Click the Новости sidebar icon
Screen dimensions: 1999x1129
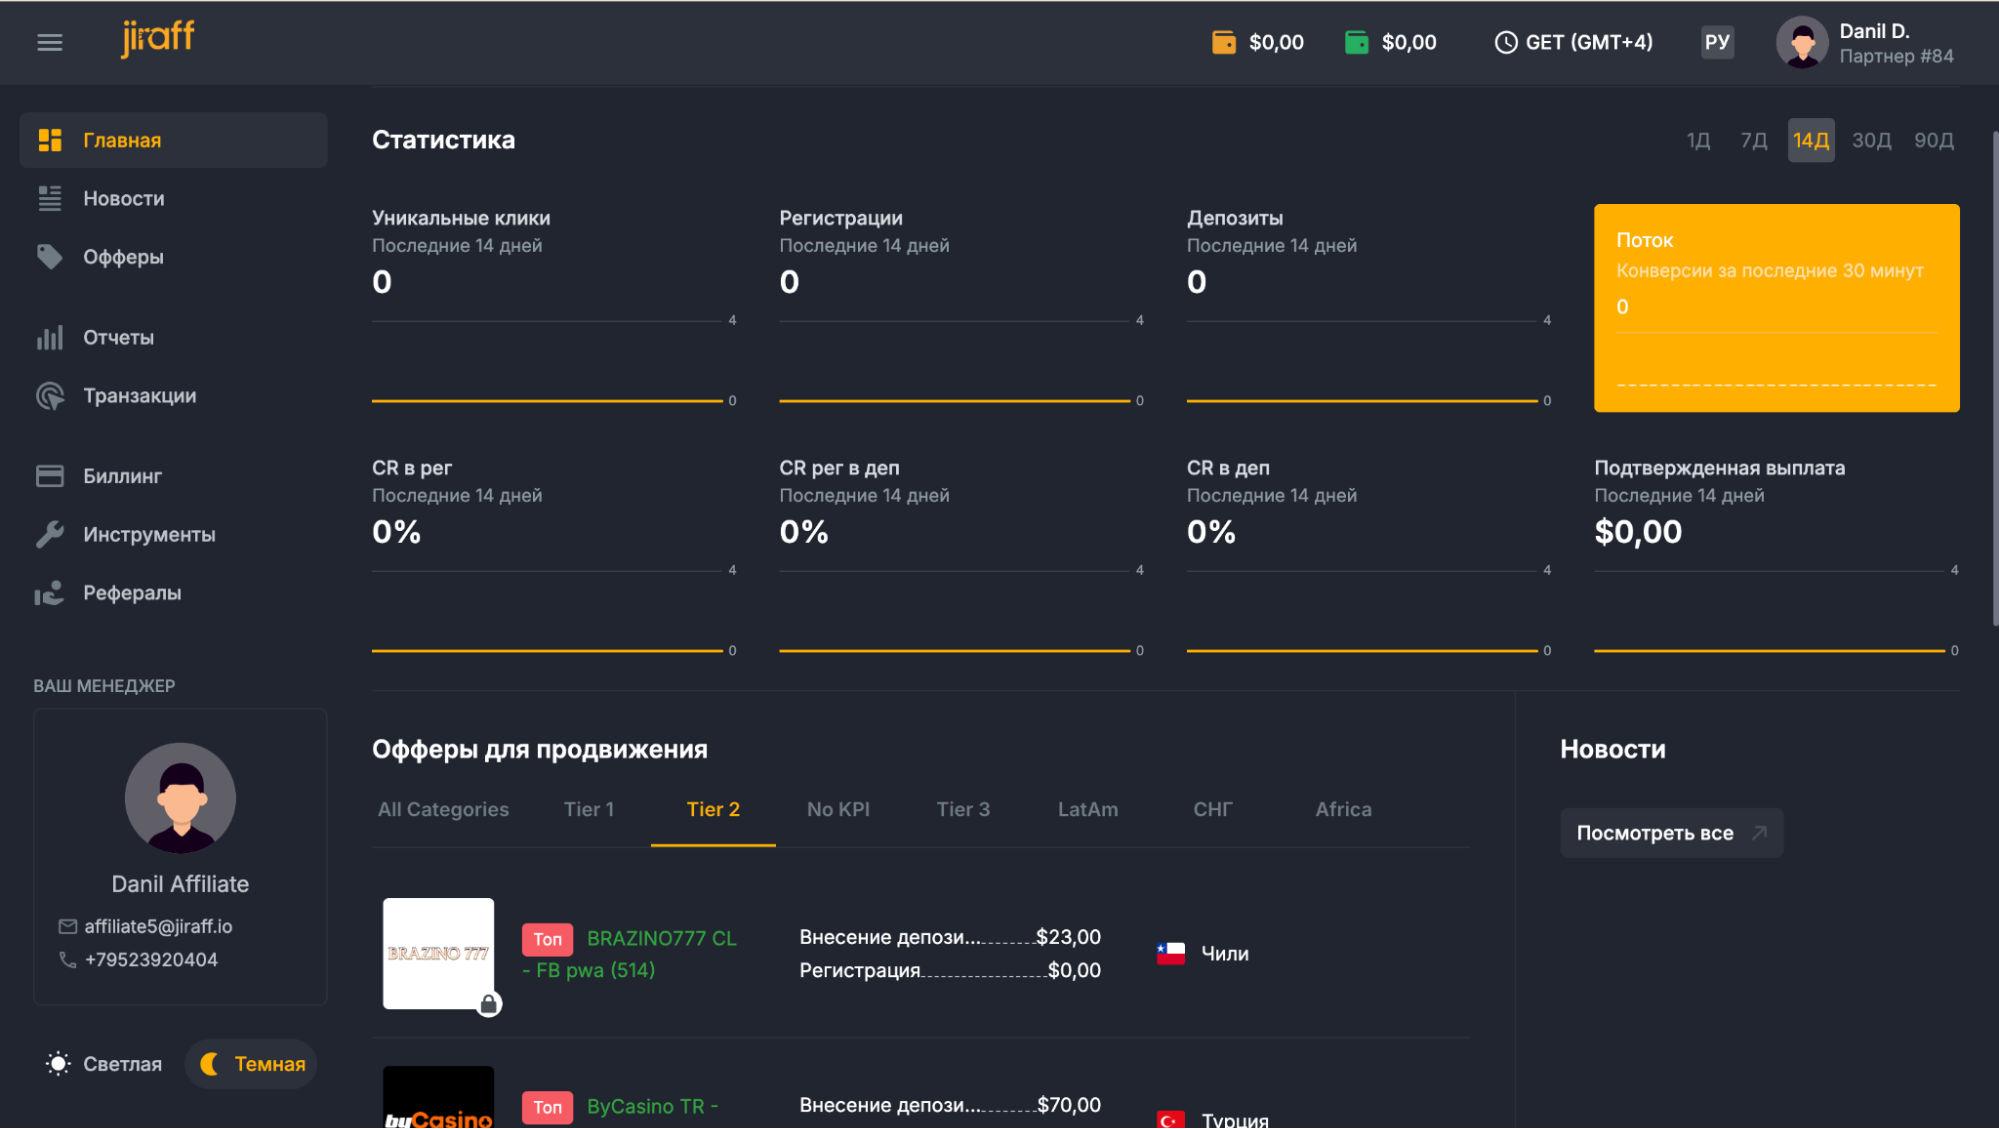click(50, 198)
